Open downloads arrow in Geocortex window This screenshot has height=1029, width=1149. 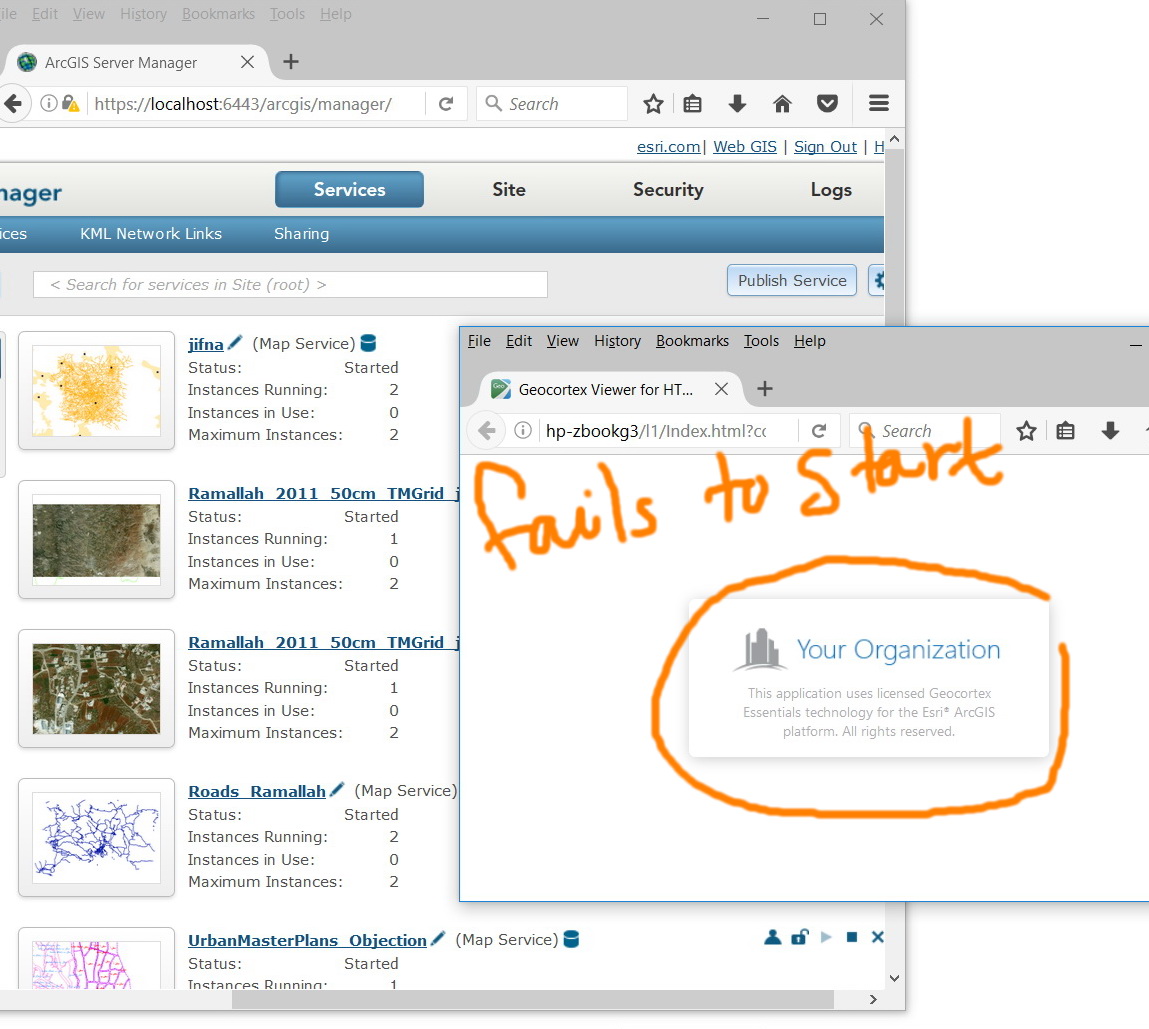1110,431
